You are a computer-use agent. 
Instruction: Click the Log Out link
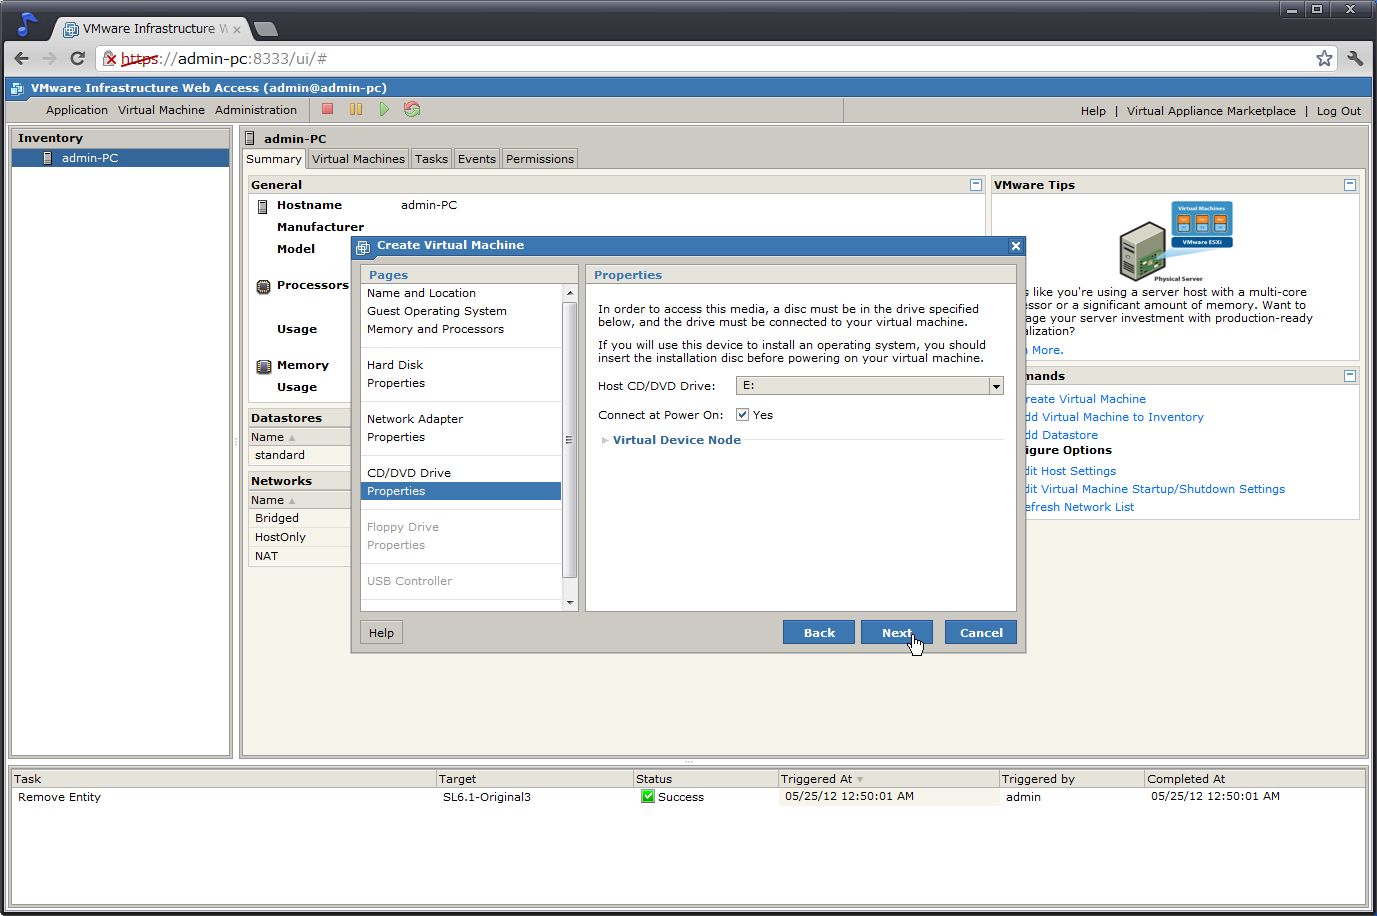tap(1338, 111)
